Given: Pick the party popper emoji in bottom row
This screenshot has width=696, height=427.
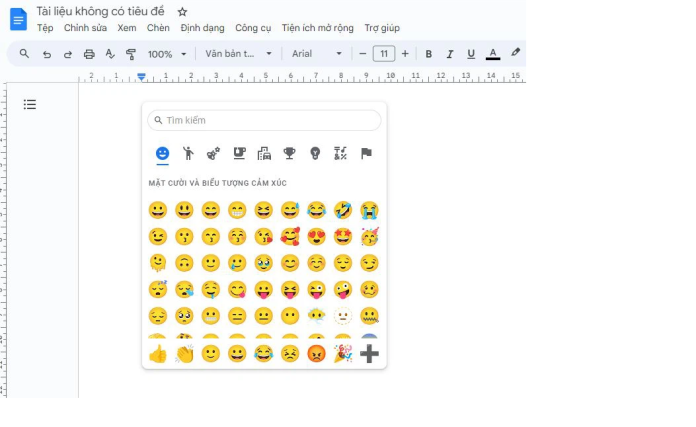Looking at the screenshot, I should coord(343,354).
